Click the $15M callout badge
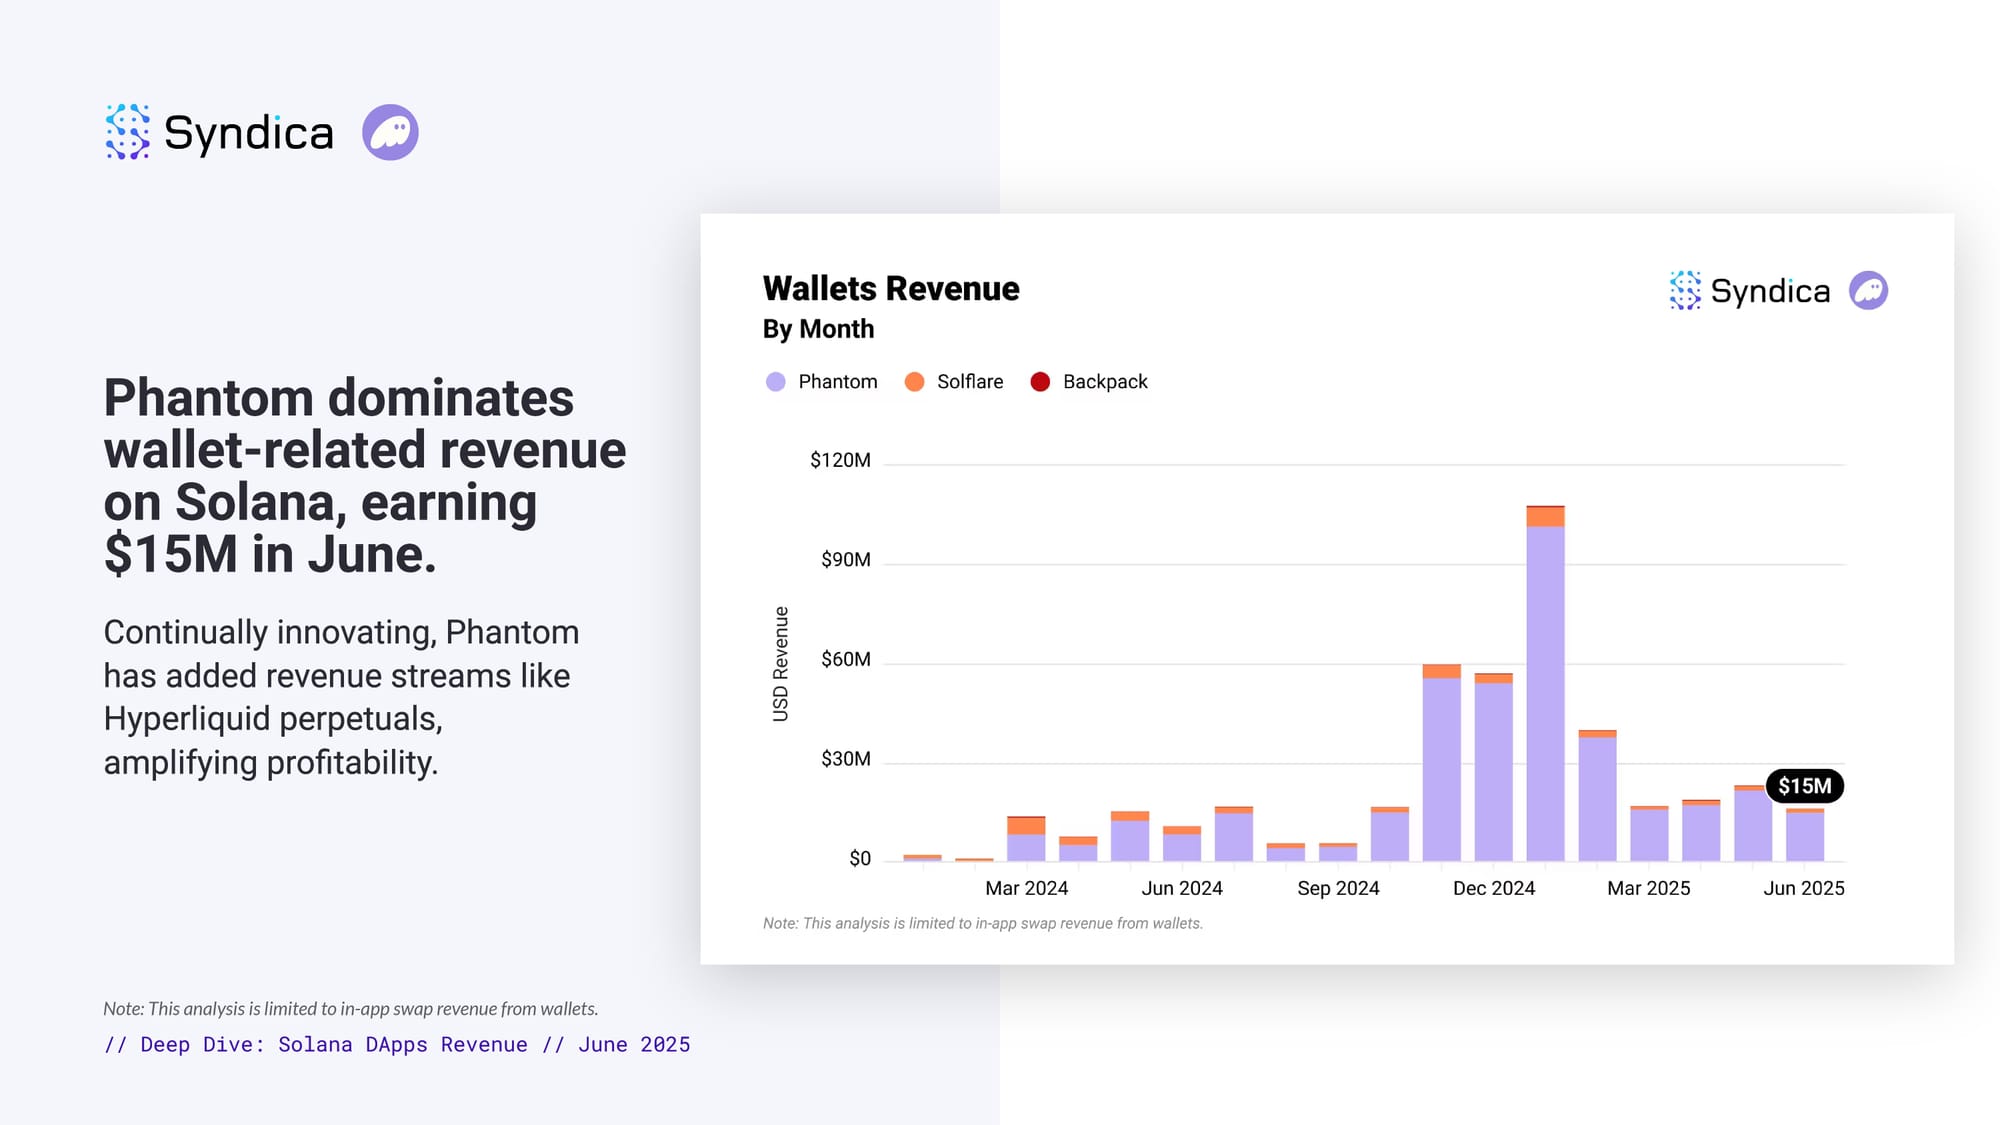 click(1804, 786)
